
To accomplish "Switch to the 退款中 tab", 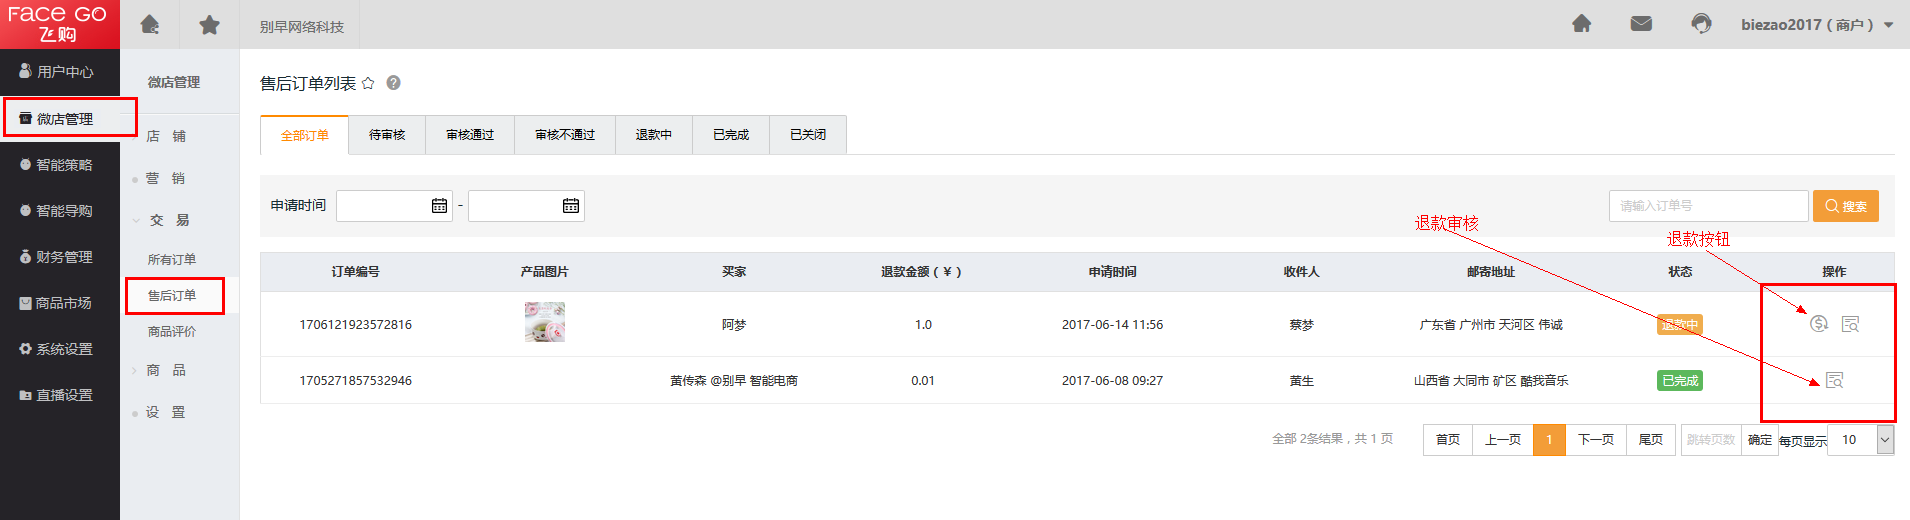I will [x=654, y=135].
